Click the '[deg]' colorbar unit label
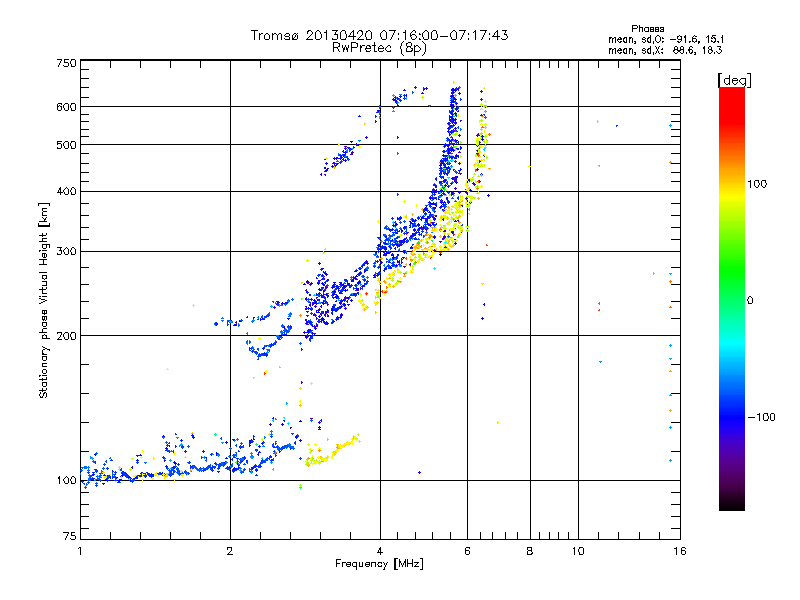The width and height of the screenshot is (800, 600). point(734,80)
